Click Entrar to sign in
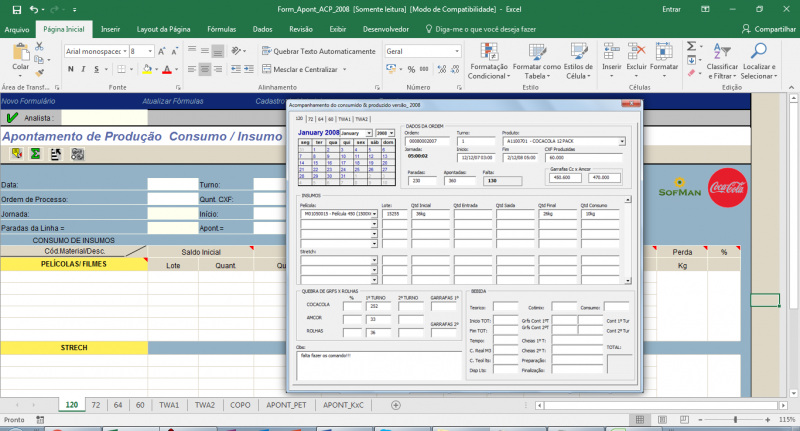Viewport: 800px width, 431px height. pyautogui.click(x=672, y=9)
